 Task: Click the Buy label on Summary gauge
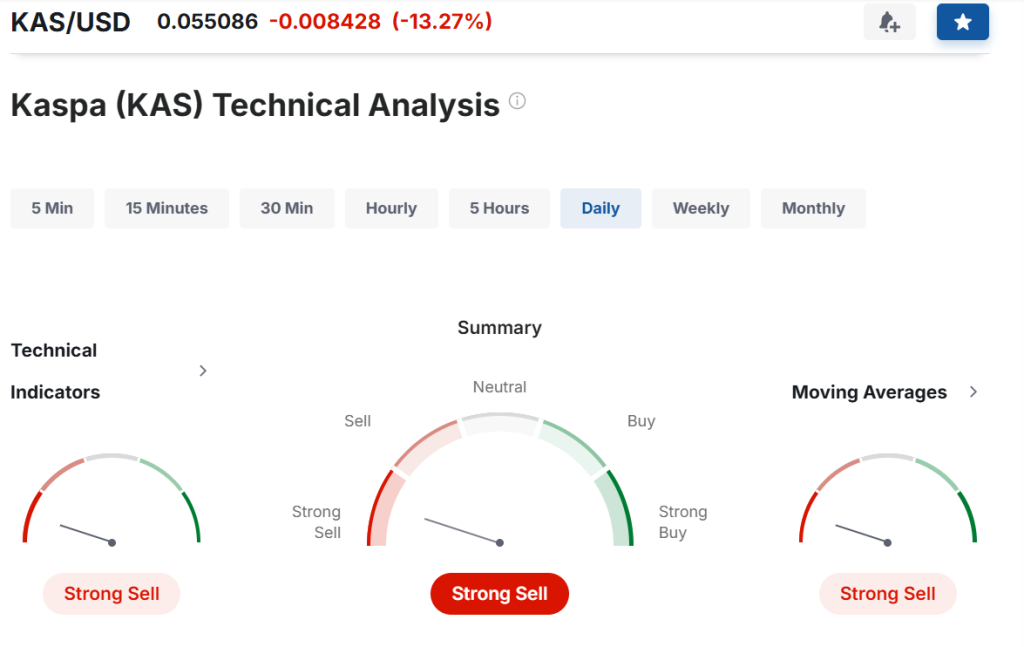[x=641, y=421]
